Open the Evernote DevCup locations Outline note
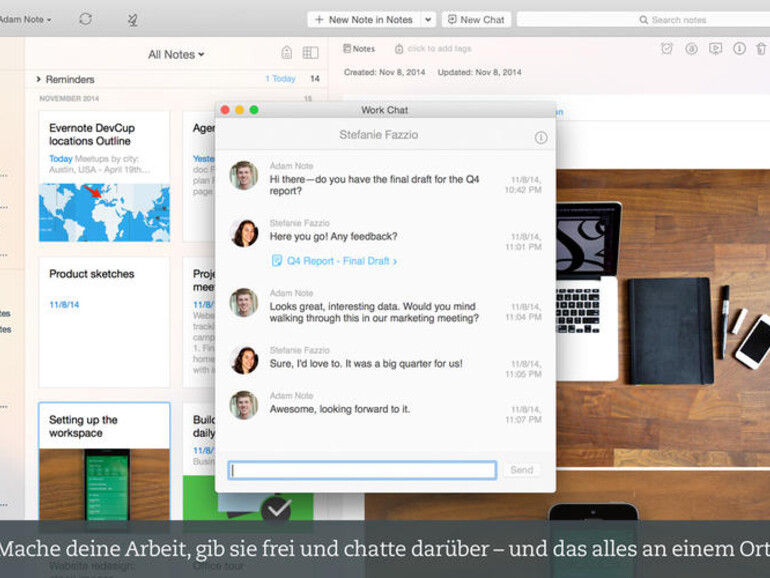Viewport: 770px width, 578px height. tap(104, 176)
